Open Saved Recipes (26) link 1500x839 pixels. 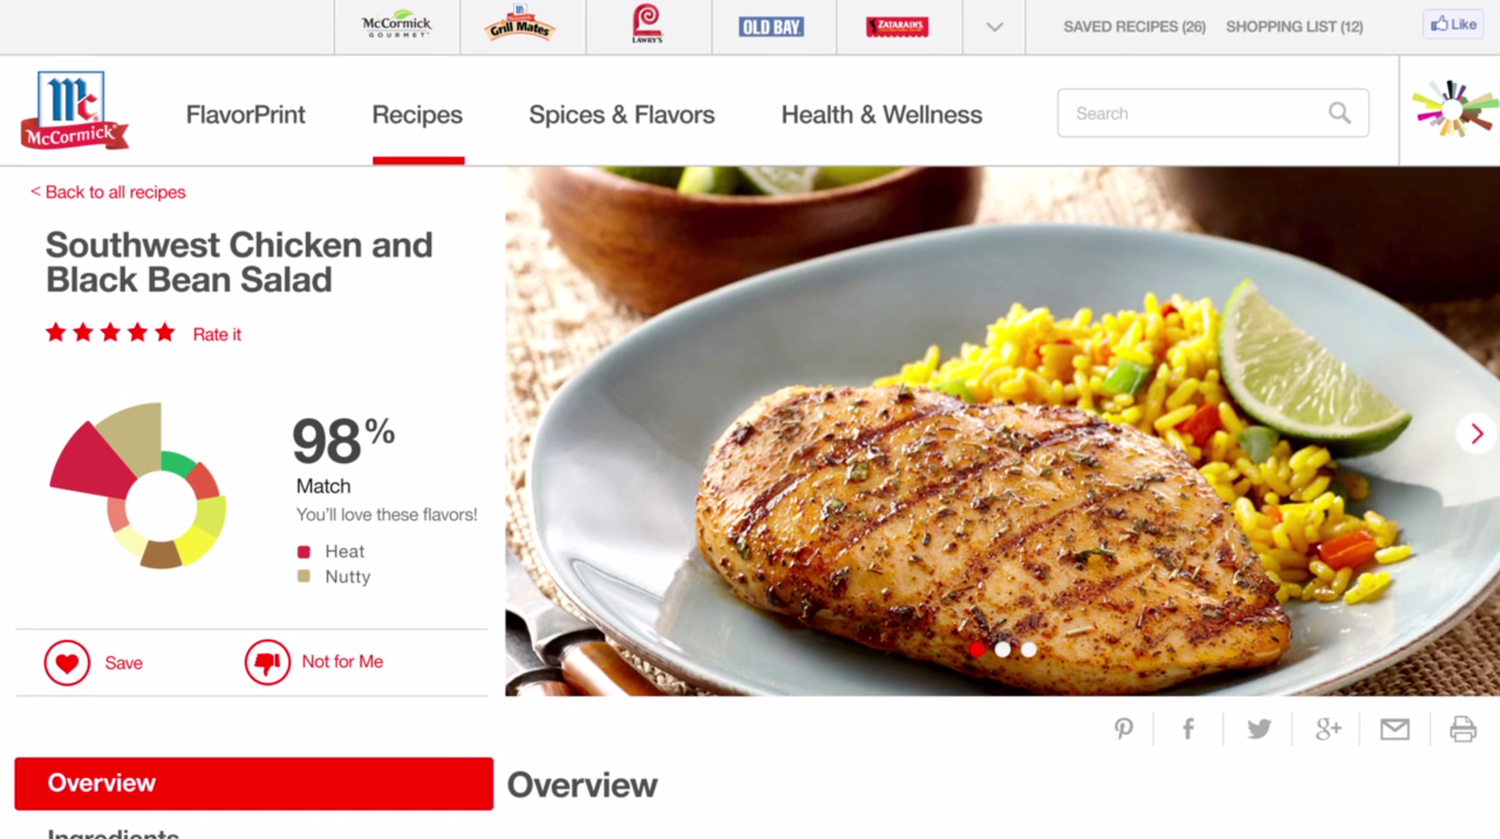pos(1134,27)
